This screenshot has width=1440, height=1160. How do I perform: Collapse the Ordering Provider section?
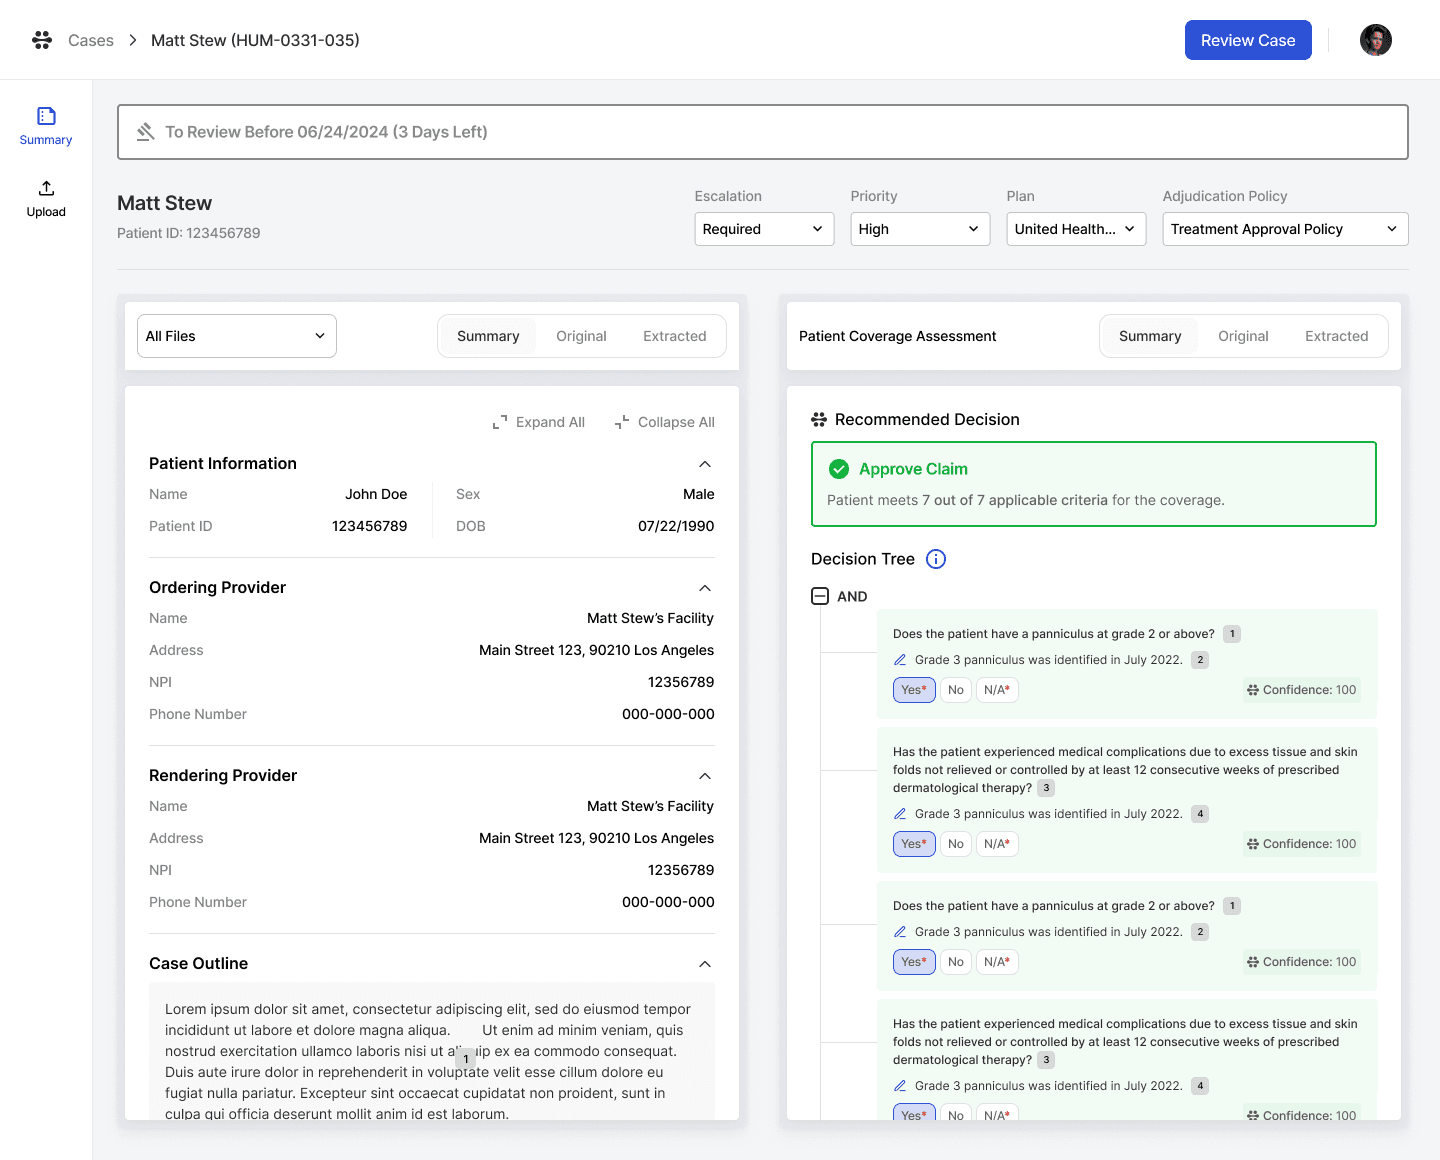coord(705,588)
